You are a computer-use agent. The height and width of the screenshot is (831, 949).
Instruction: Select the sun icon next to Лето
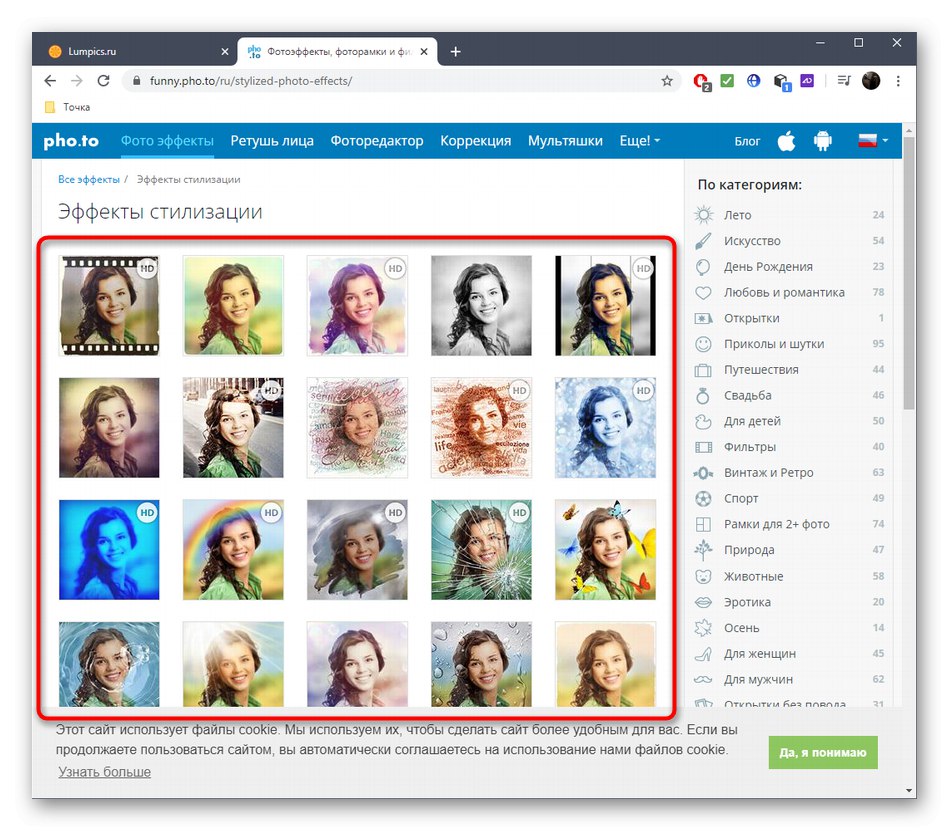click(x=703, y=215)
